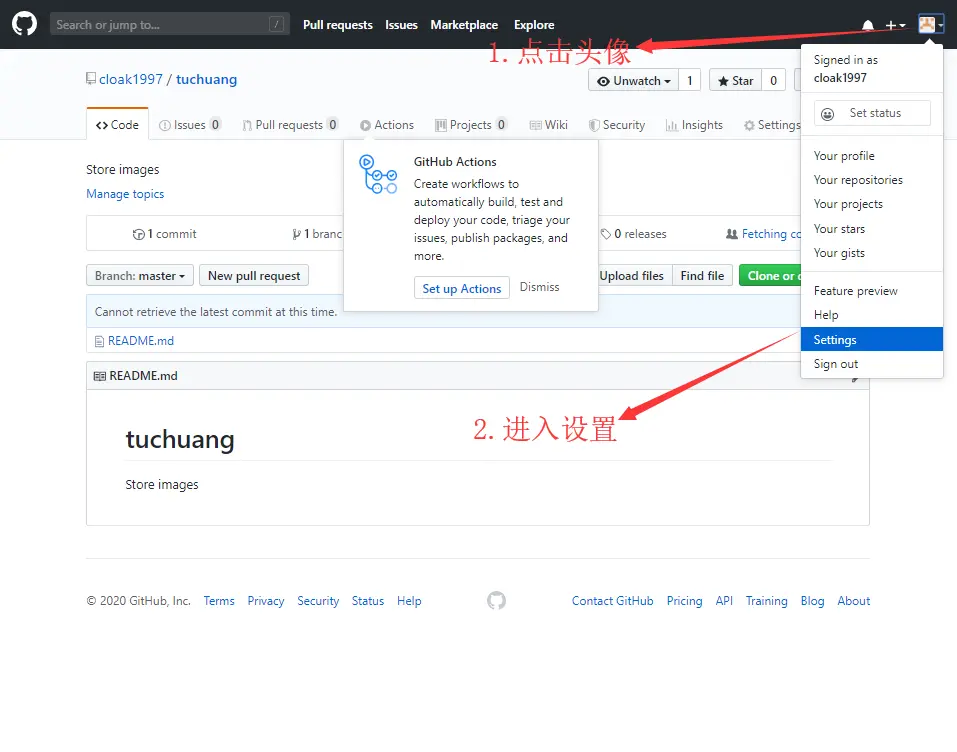Switch to the Projects tab
This screenshot has height=752, width=957.
[471, 125]
